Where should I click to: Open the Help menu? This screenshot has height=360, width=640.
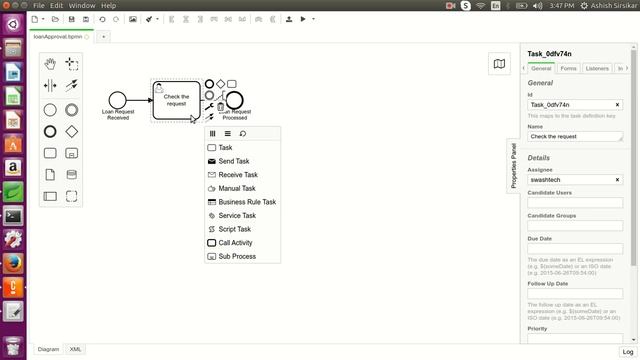point(108,6)
